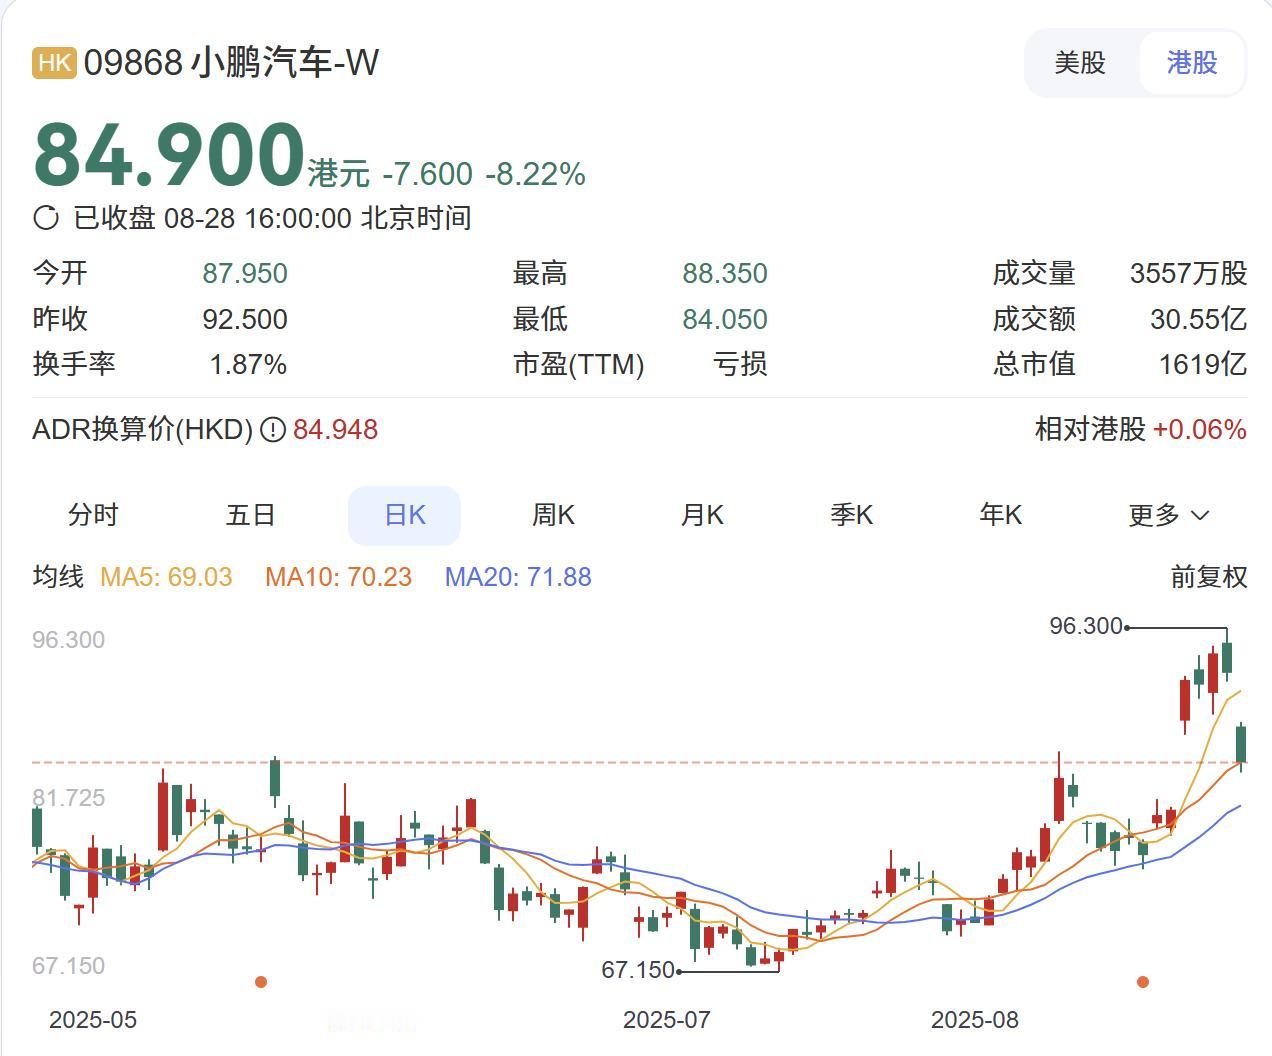Click the orange event dot after 2025-08
The image size is (1272, 1056).
1143,982
